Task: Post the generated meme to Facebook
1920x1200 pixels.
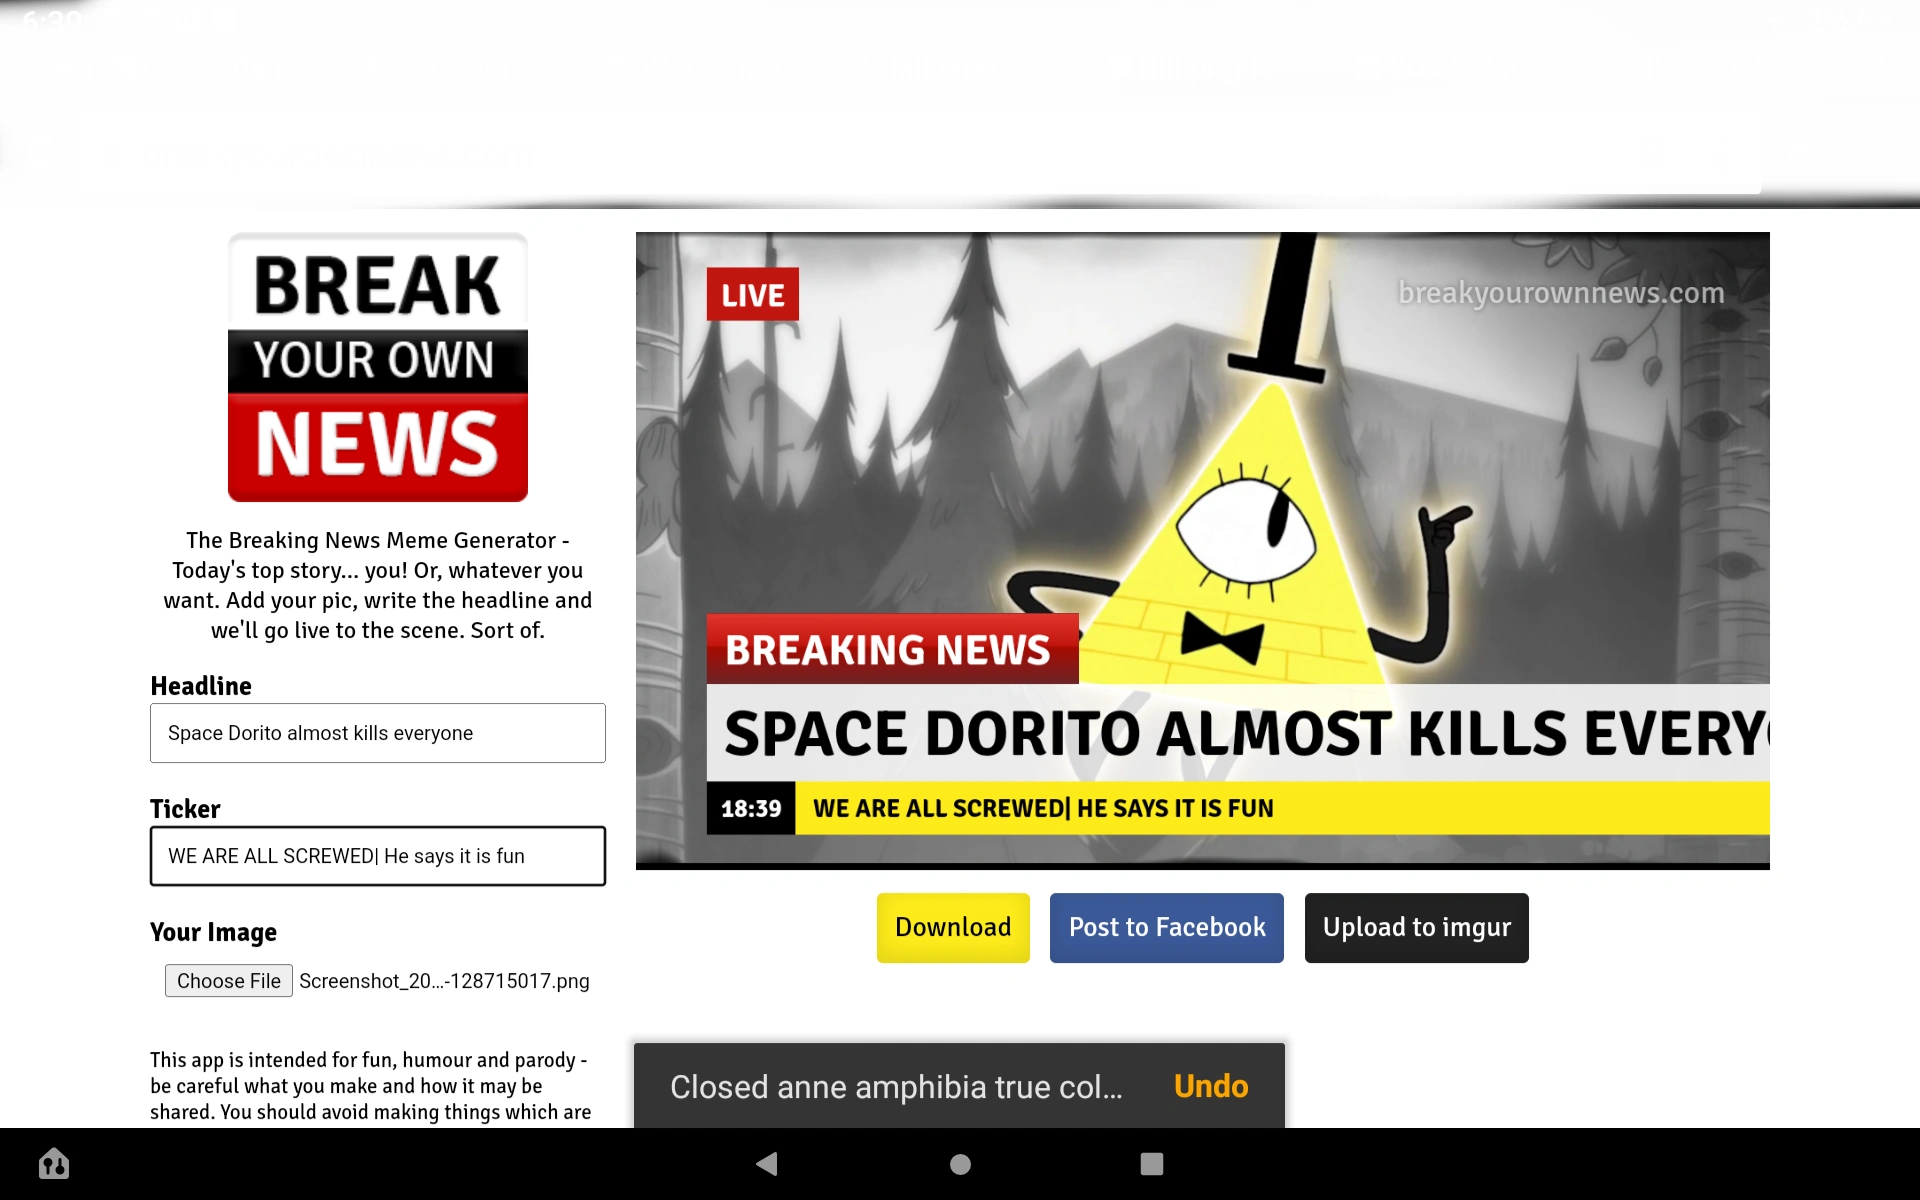Action: (1166, 927)
